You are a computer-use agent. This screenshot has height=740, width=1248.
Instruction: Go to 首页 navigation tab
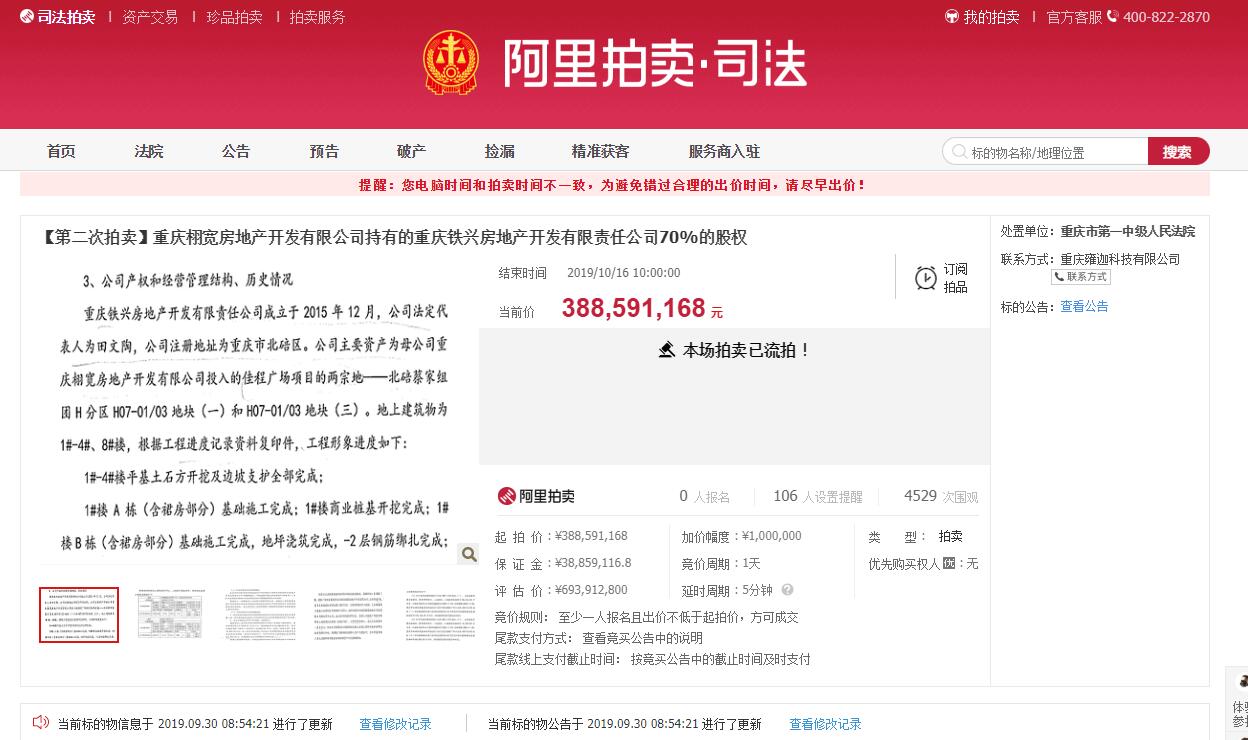(x=61, y=151)
